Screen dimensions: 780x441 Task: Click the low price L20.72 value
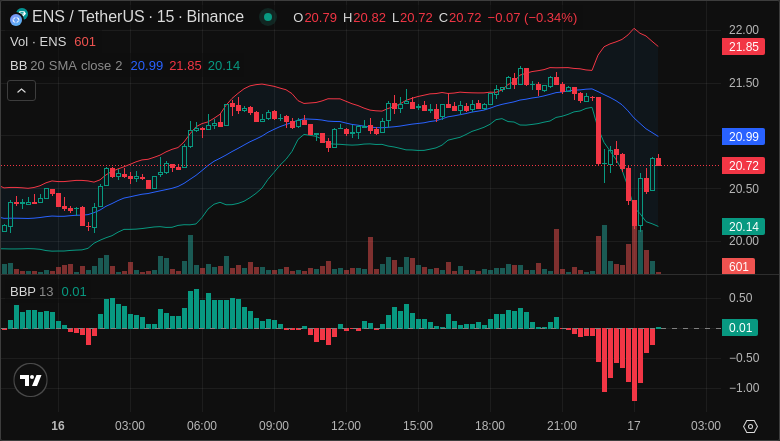412,18
